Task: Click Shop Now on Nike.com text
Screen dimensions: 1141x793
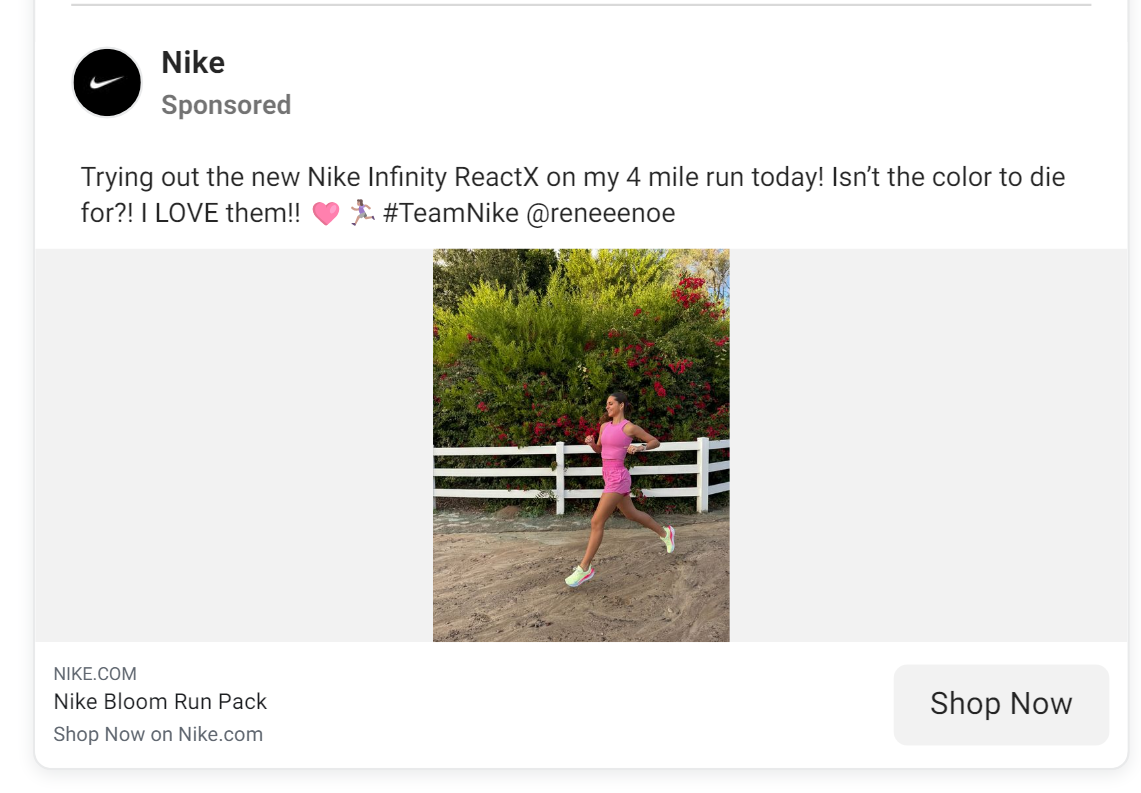Action: [159, 733]
